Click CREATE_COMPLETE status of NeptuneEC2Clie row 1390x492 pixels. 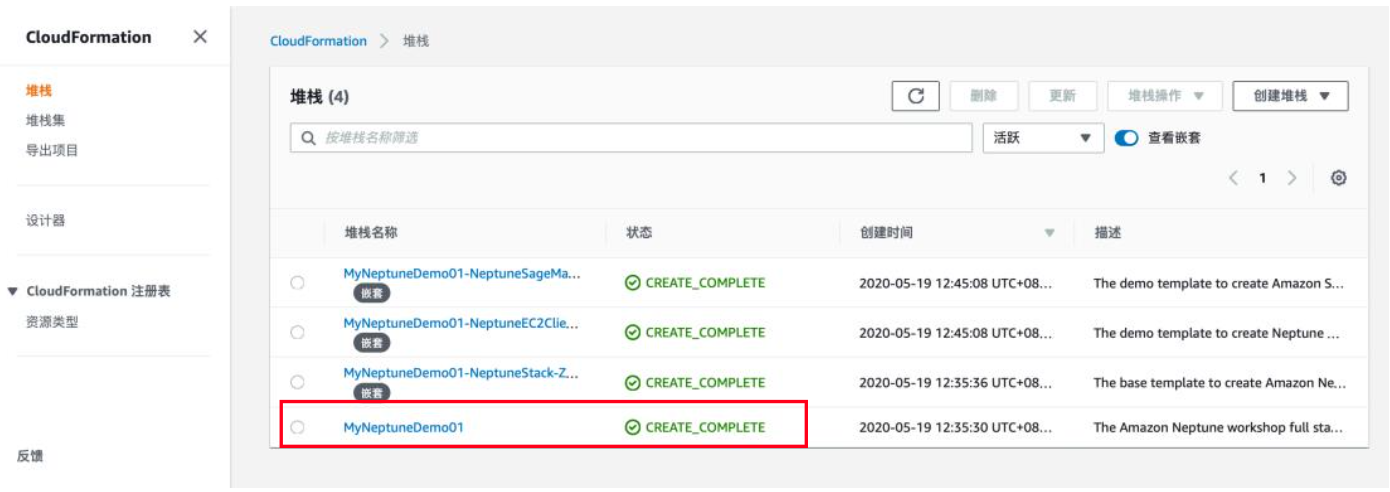(x=695, y=333)
